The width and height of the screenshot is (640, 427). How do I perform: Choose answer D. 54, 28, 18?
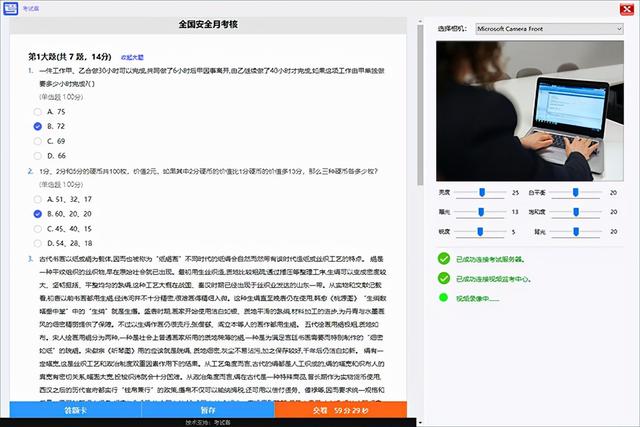(x=38, y=243)
